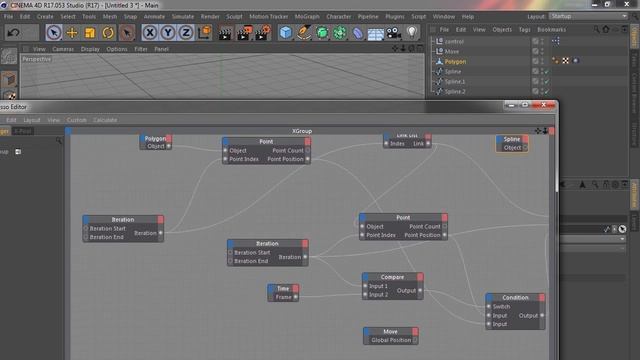Open the Render Settings icon

[262, 33]
